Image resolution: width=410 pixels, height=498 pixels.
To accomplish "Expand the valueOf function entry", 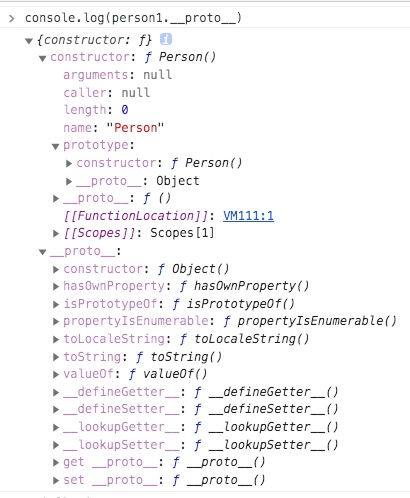I will (x=56, y=374).
